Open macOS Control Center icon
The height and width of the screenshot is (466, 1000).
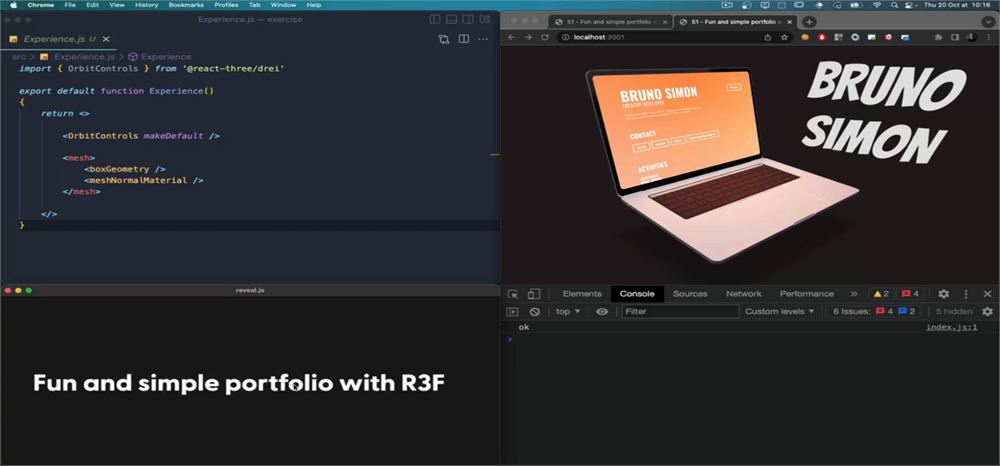909,4
